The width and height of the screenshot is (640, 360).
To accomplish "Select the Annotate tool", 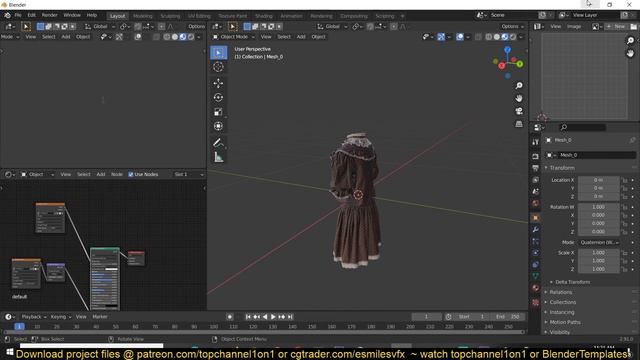I will point(218,142).
